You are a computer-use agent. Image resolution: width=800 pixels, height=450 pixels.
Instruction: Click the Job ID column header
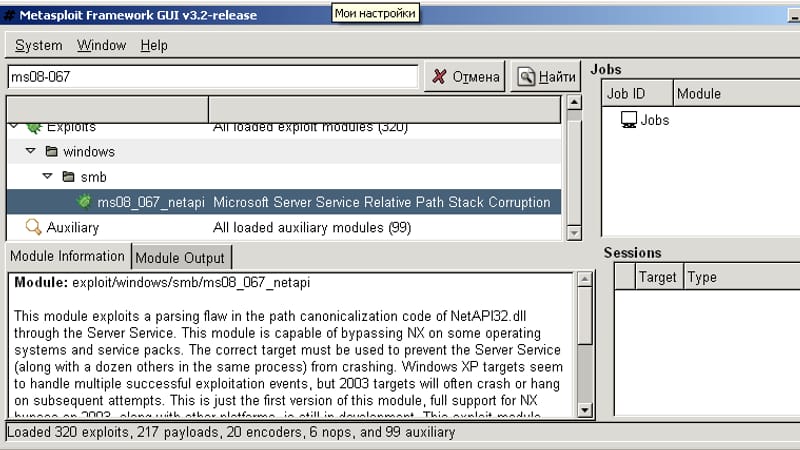point(637,93)
